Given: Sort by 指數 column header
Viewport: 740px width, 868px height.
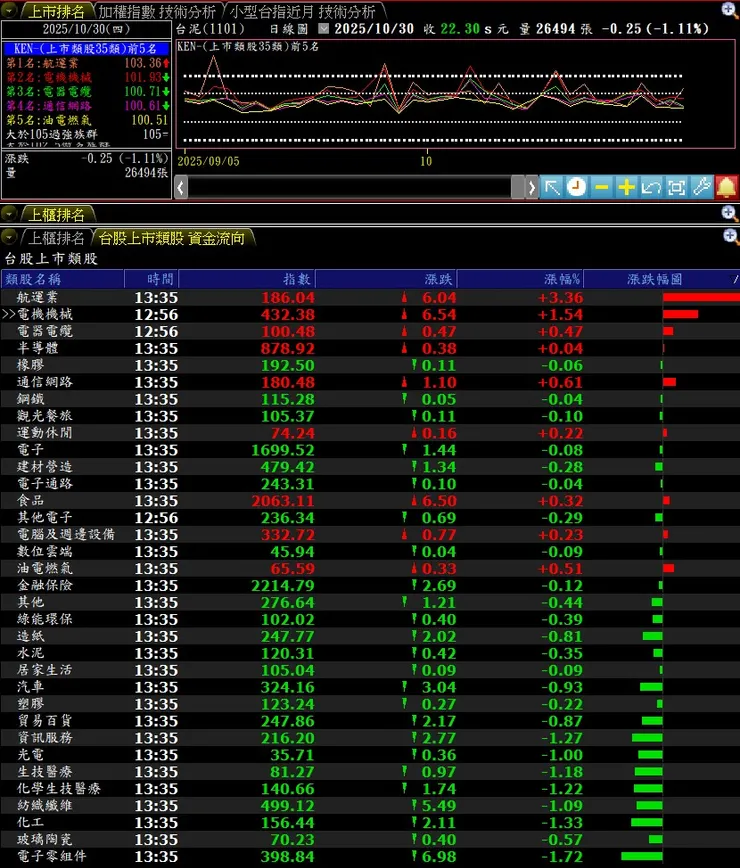Looking at the screenshot, I should [x=247, y=279].
